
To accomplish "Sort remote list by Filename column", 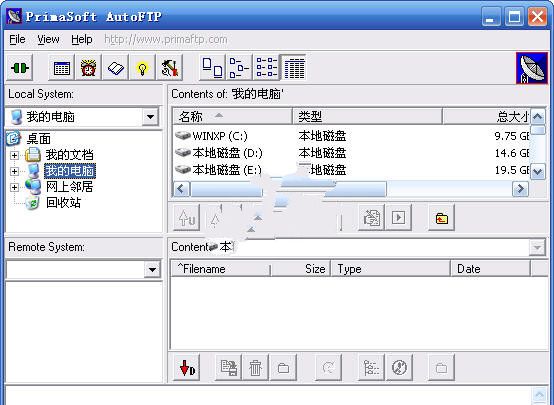I will coord(221,269).
